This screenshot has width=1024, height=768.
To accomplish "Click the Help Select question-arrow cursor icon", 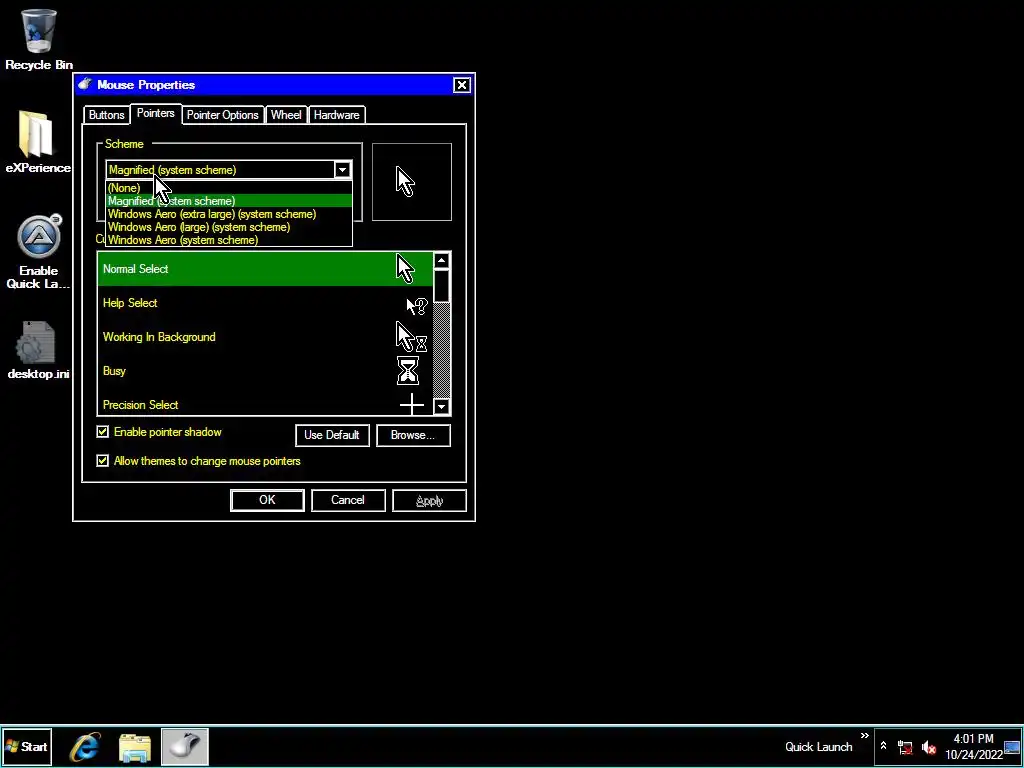I will (x=417, y=306).
